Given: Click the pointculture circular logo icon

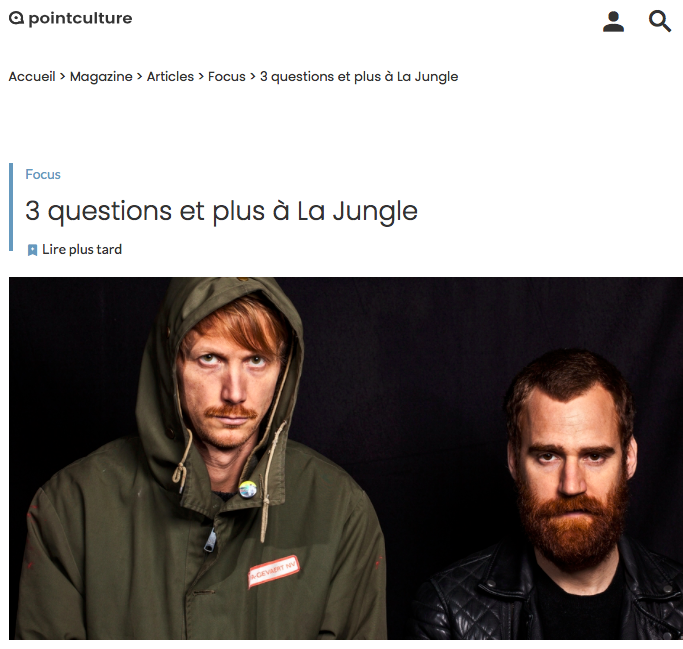Looking at the screenshot, I should point(16,18).
